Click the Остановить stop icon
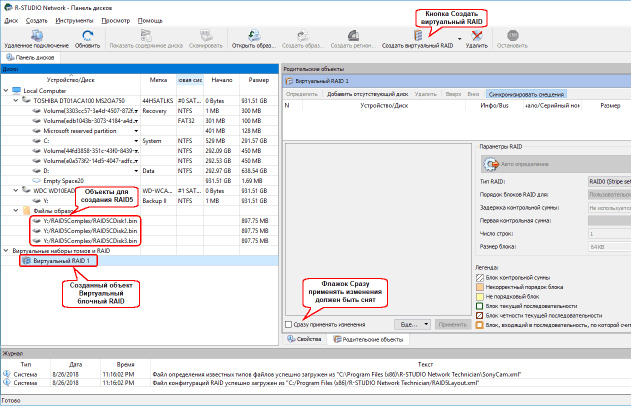The height and width of the screenshot is (417, 631). click(512, 35)
